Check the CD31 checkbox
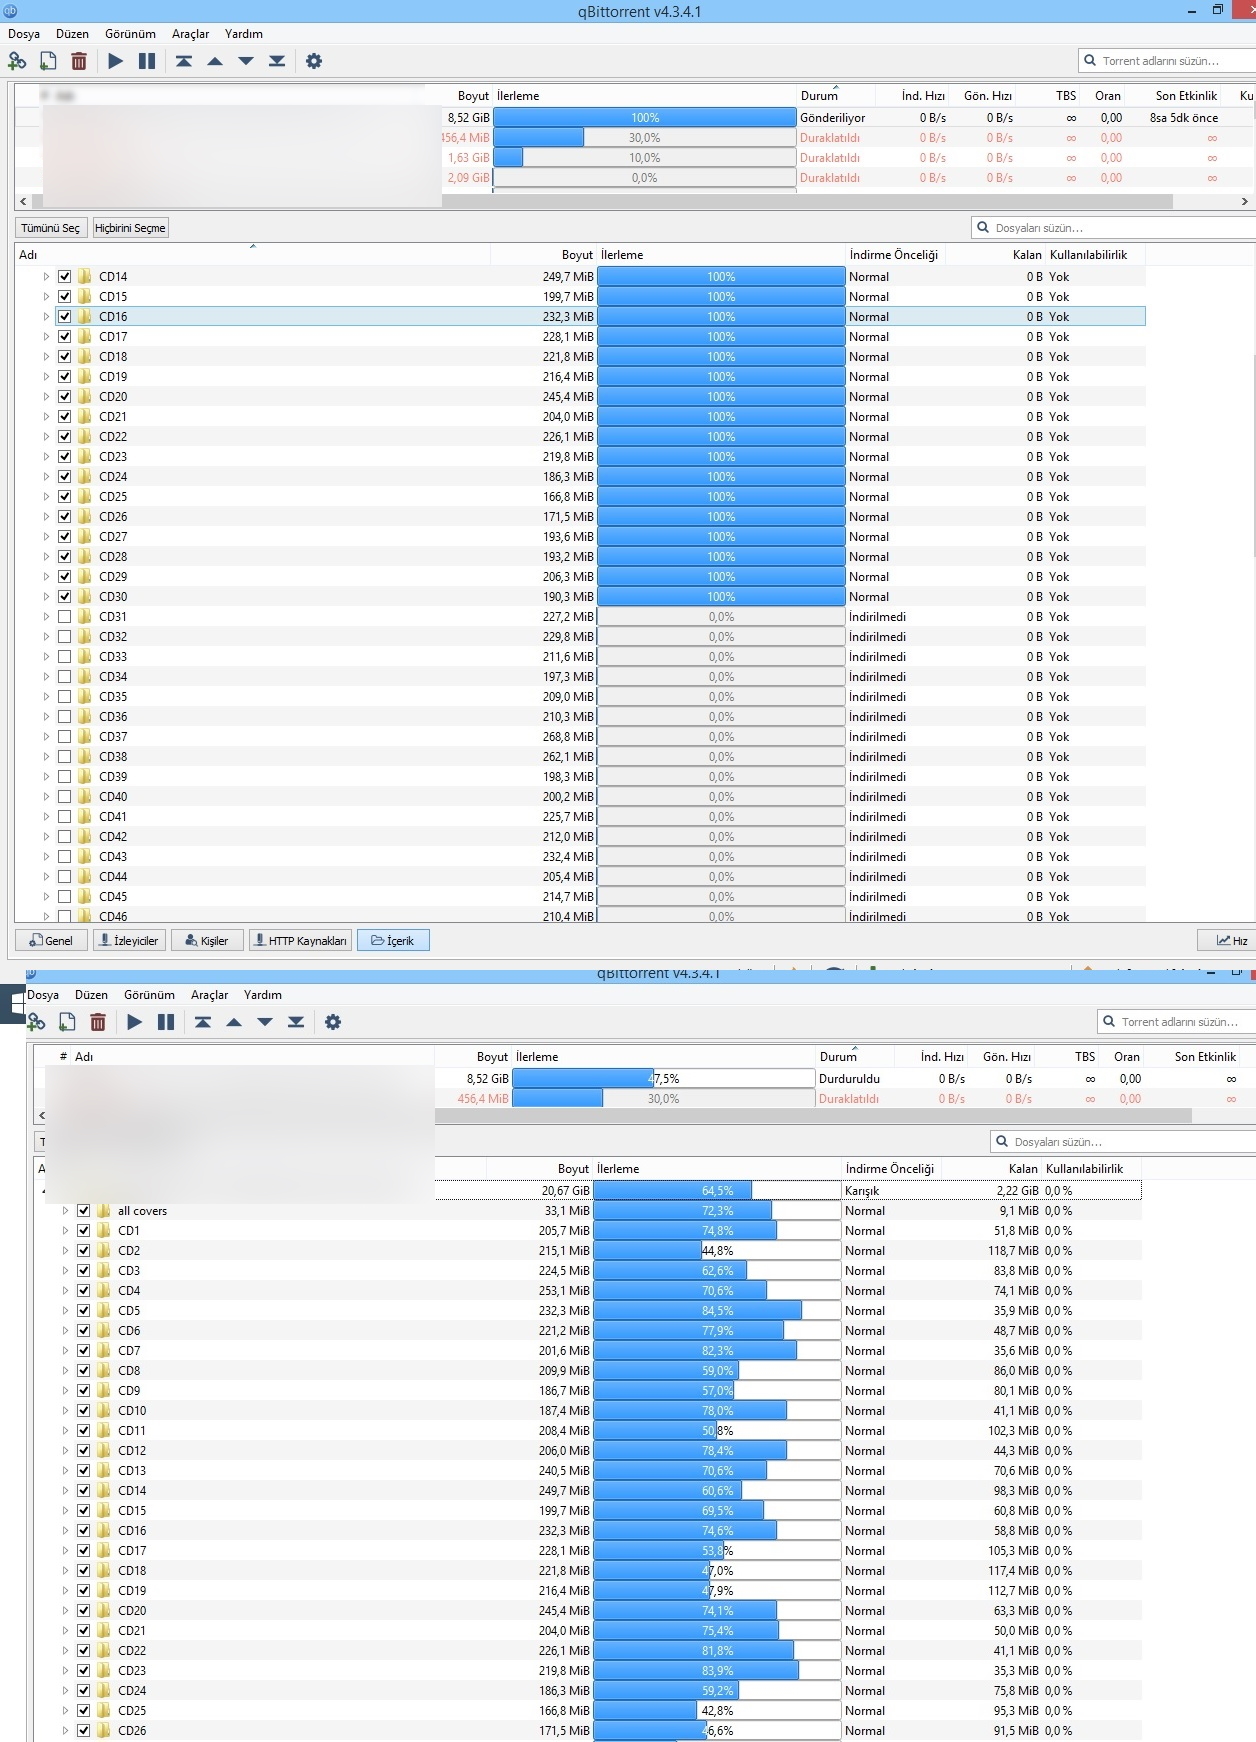Screen dimensions: 1256x1742 pos(65,617)
